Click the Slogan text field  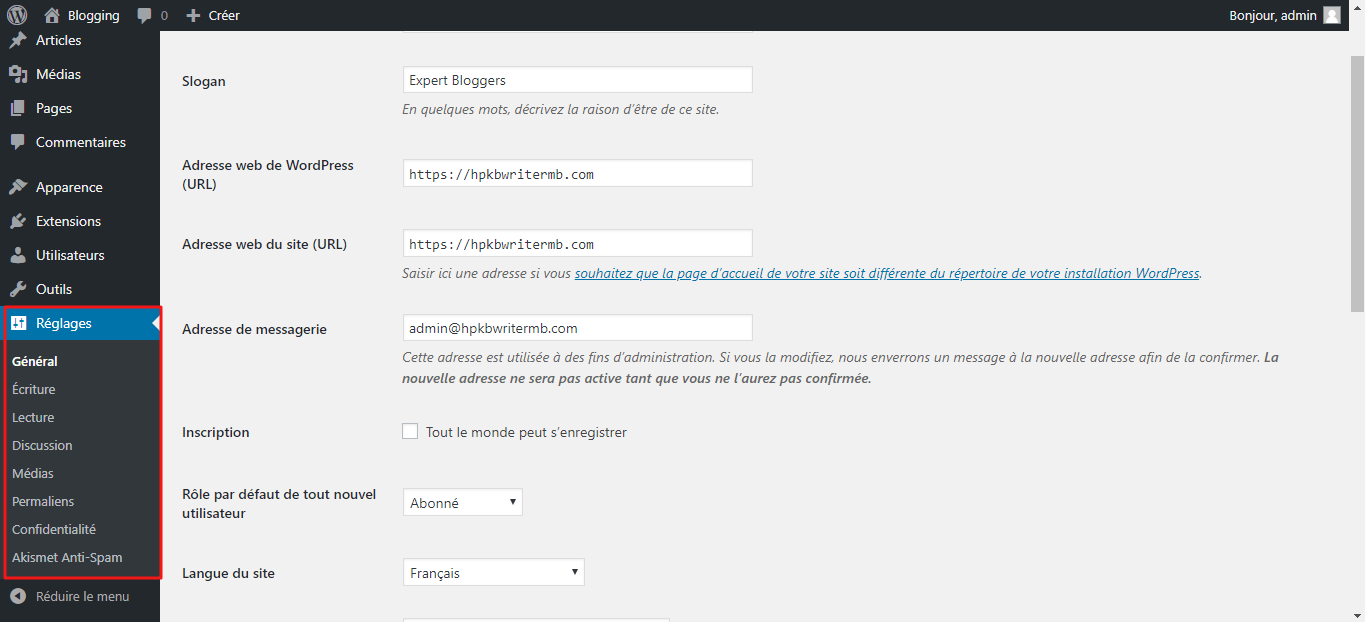(x=577, y=80)
